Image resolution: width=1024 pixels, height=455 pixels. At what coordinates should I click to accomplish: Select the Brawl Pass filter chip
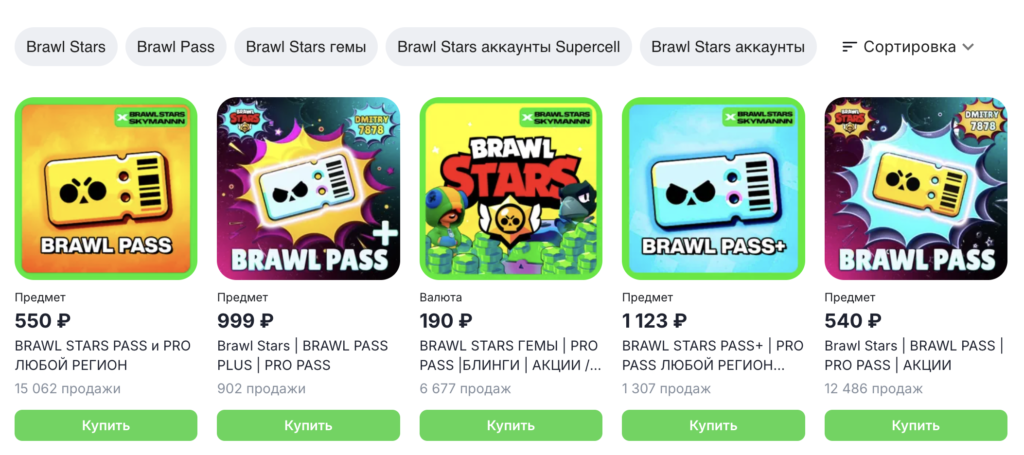click(176, 47)
